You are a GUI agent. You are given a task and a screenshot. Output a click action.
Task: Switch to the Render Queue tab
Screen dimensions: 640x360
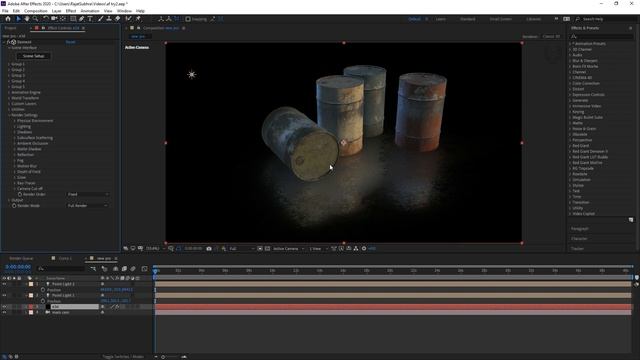click(22, 258)
